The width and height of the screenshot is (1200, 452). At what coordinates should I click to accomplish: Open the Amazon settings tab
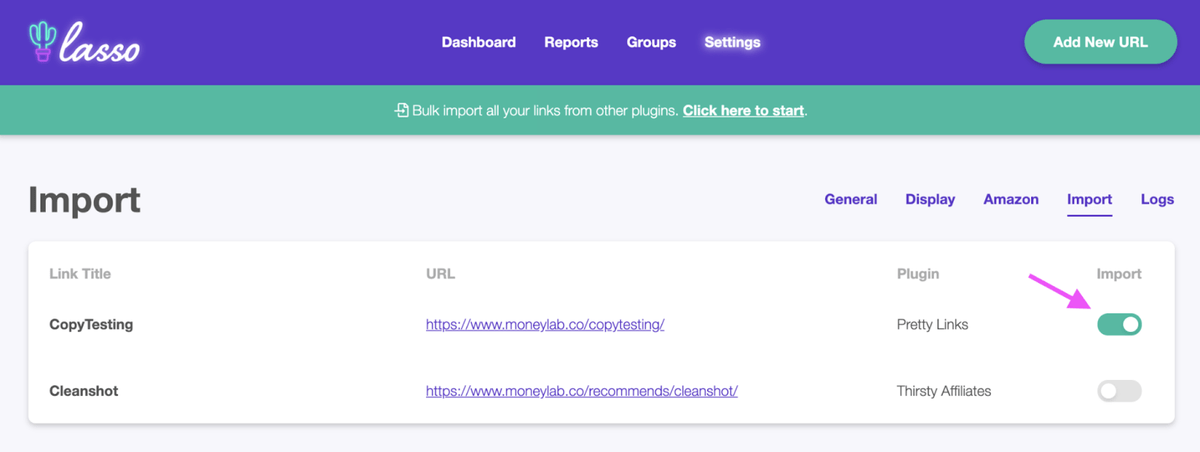[x=1011, y=199]
